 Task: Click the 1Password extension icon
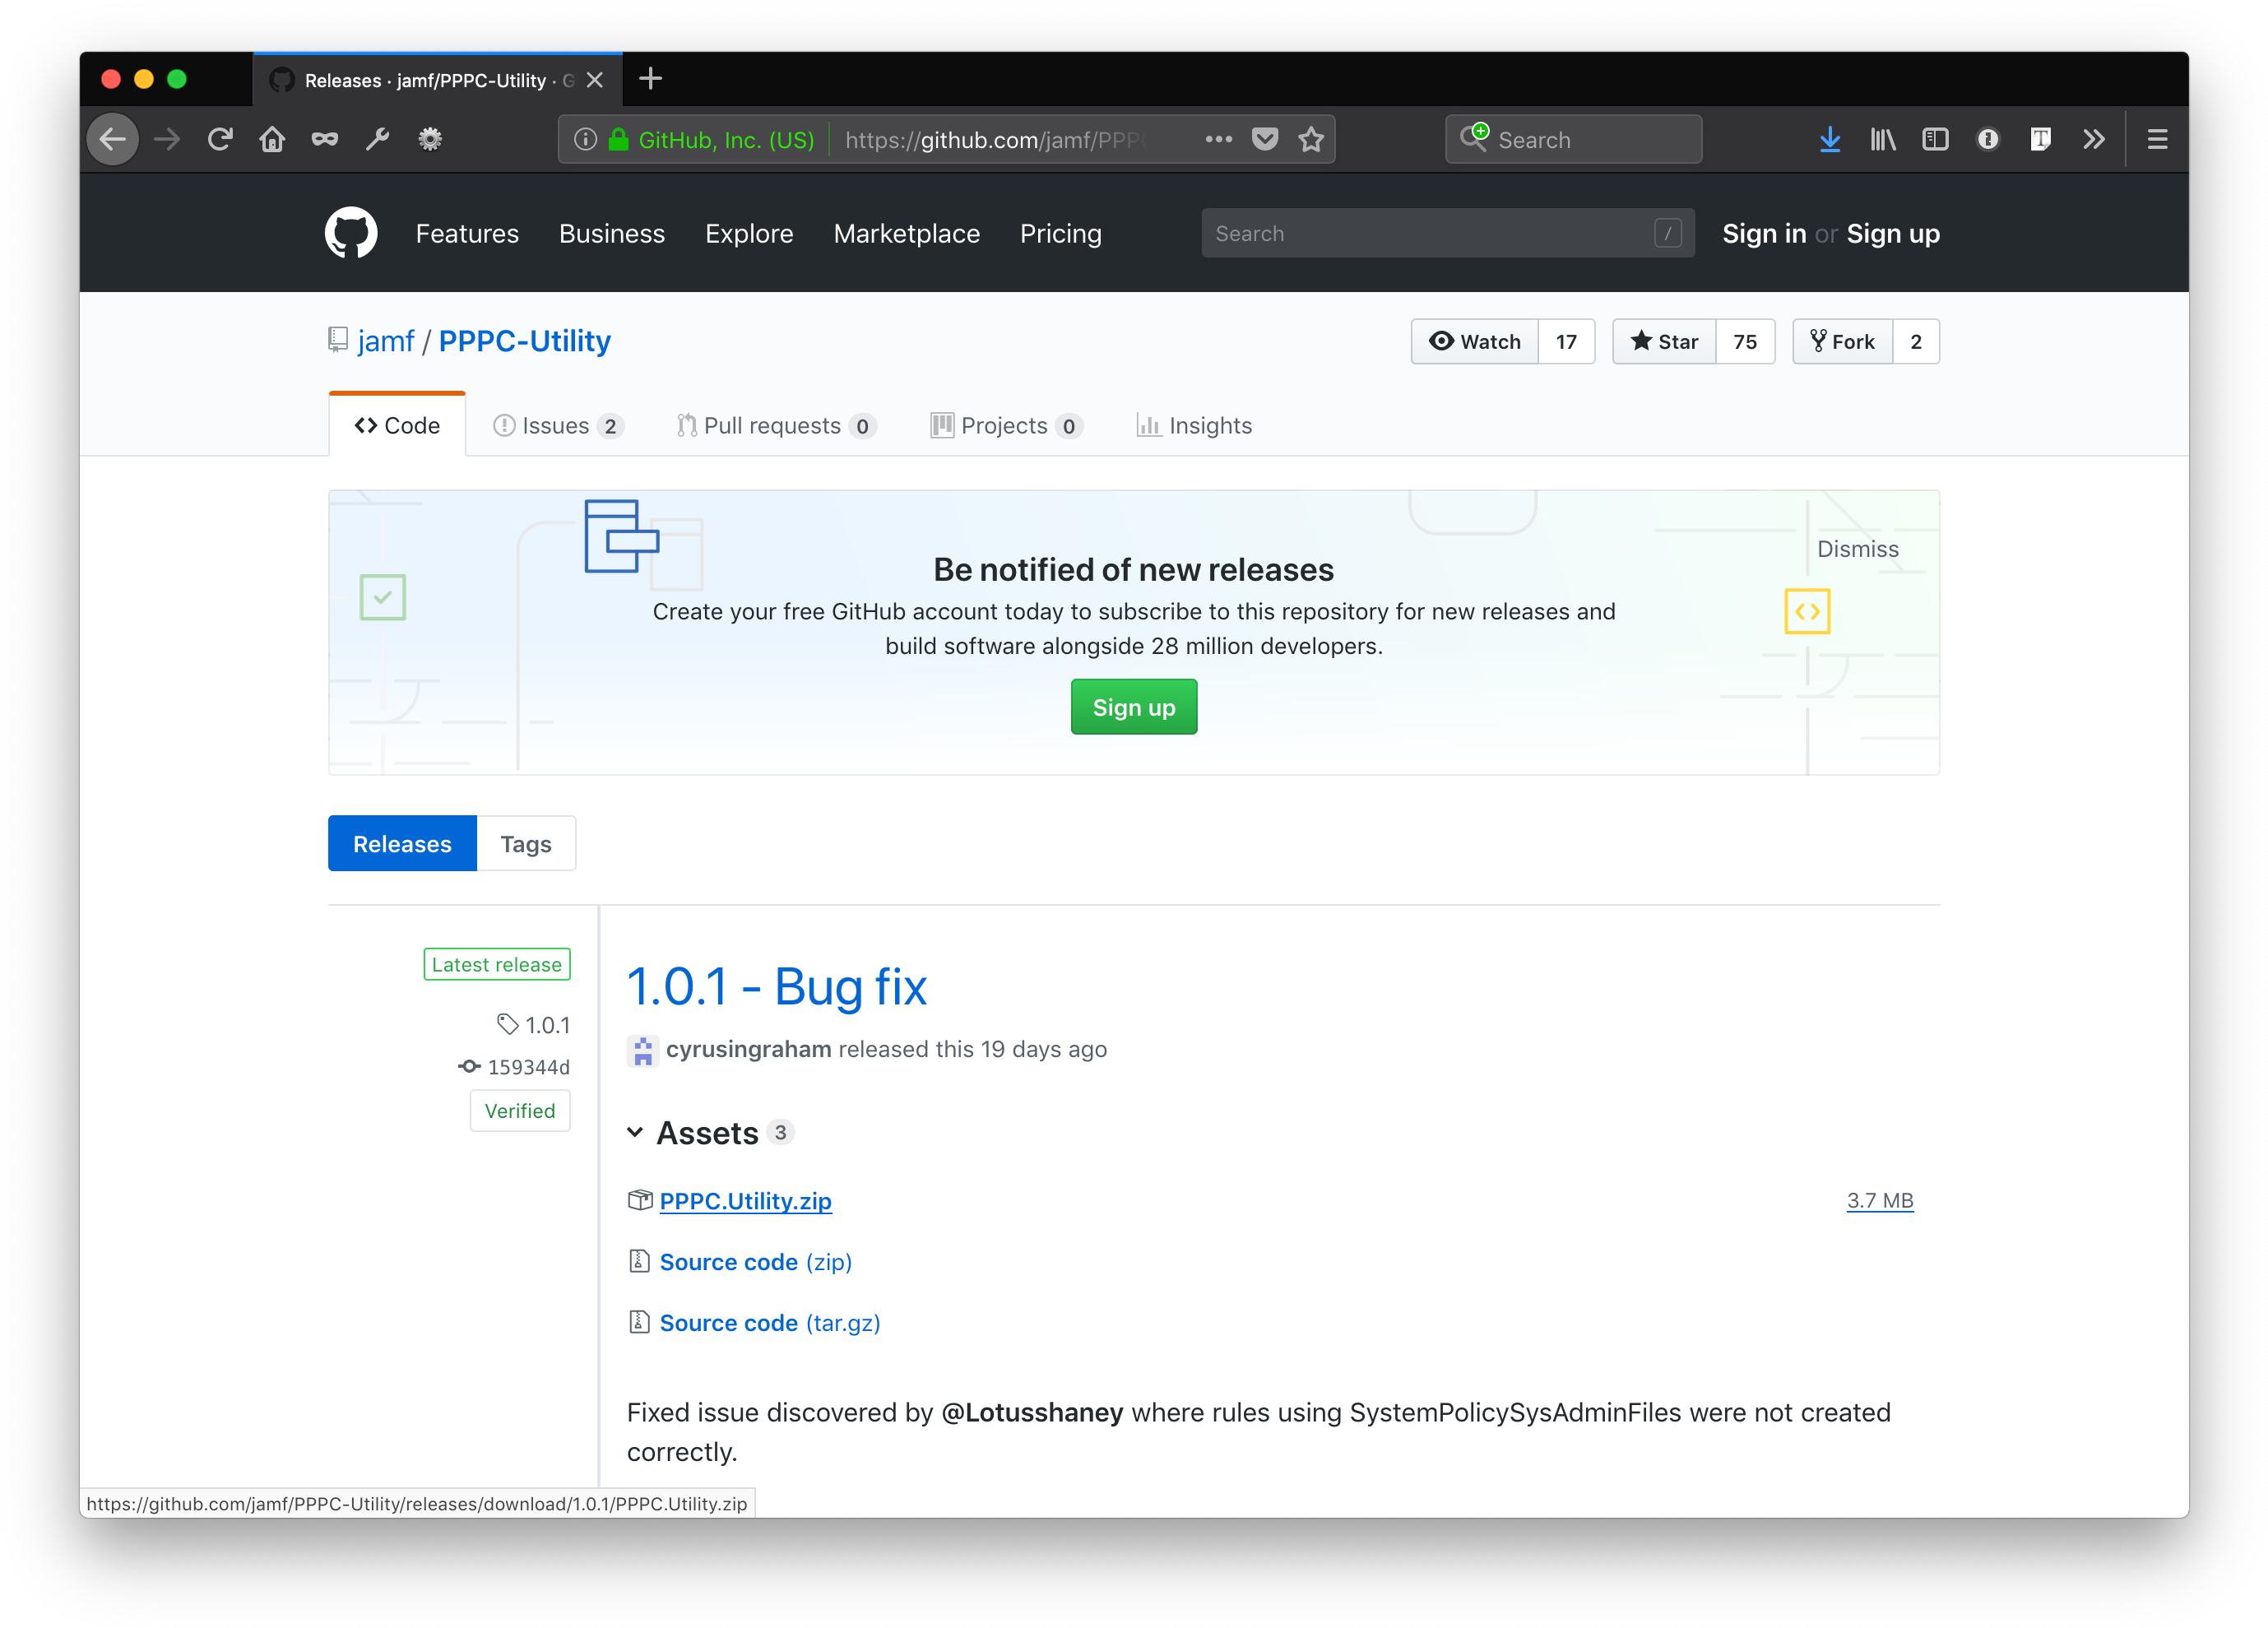point(1988,139)
